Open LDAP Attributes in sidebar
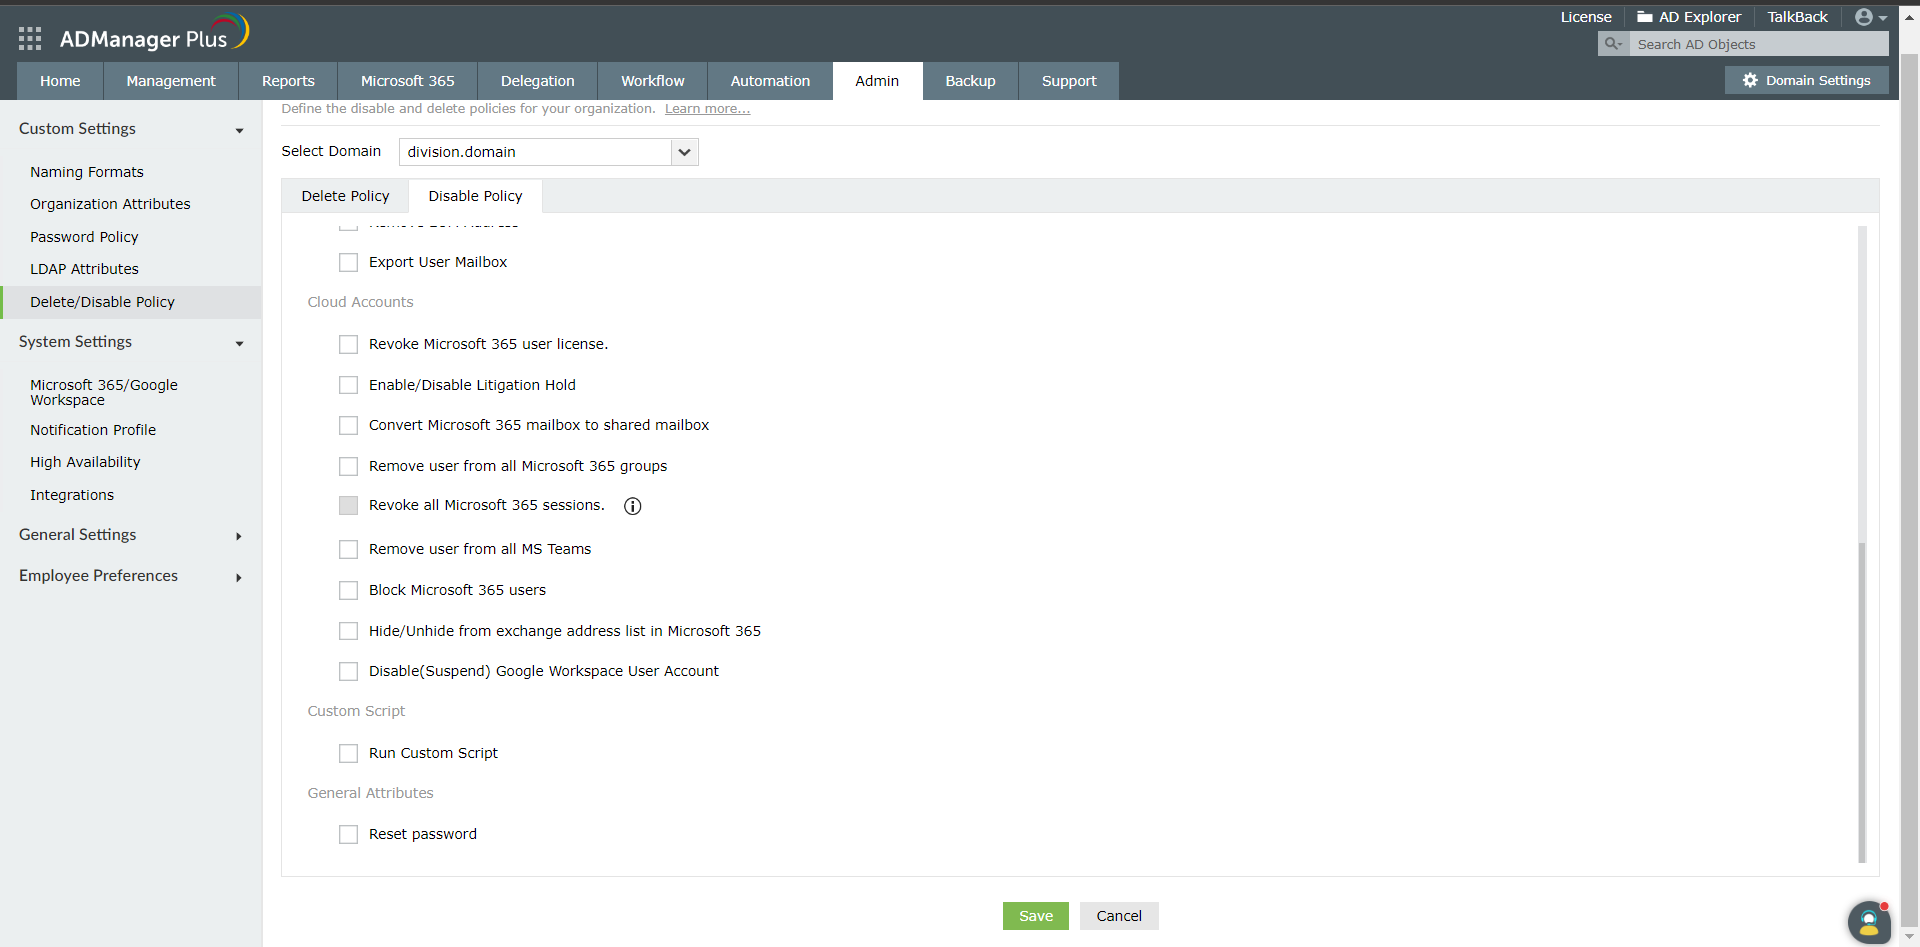The height and width of the screenshot is (947, 1920). [x=84, y=269]
